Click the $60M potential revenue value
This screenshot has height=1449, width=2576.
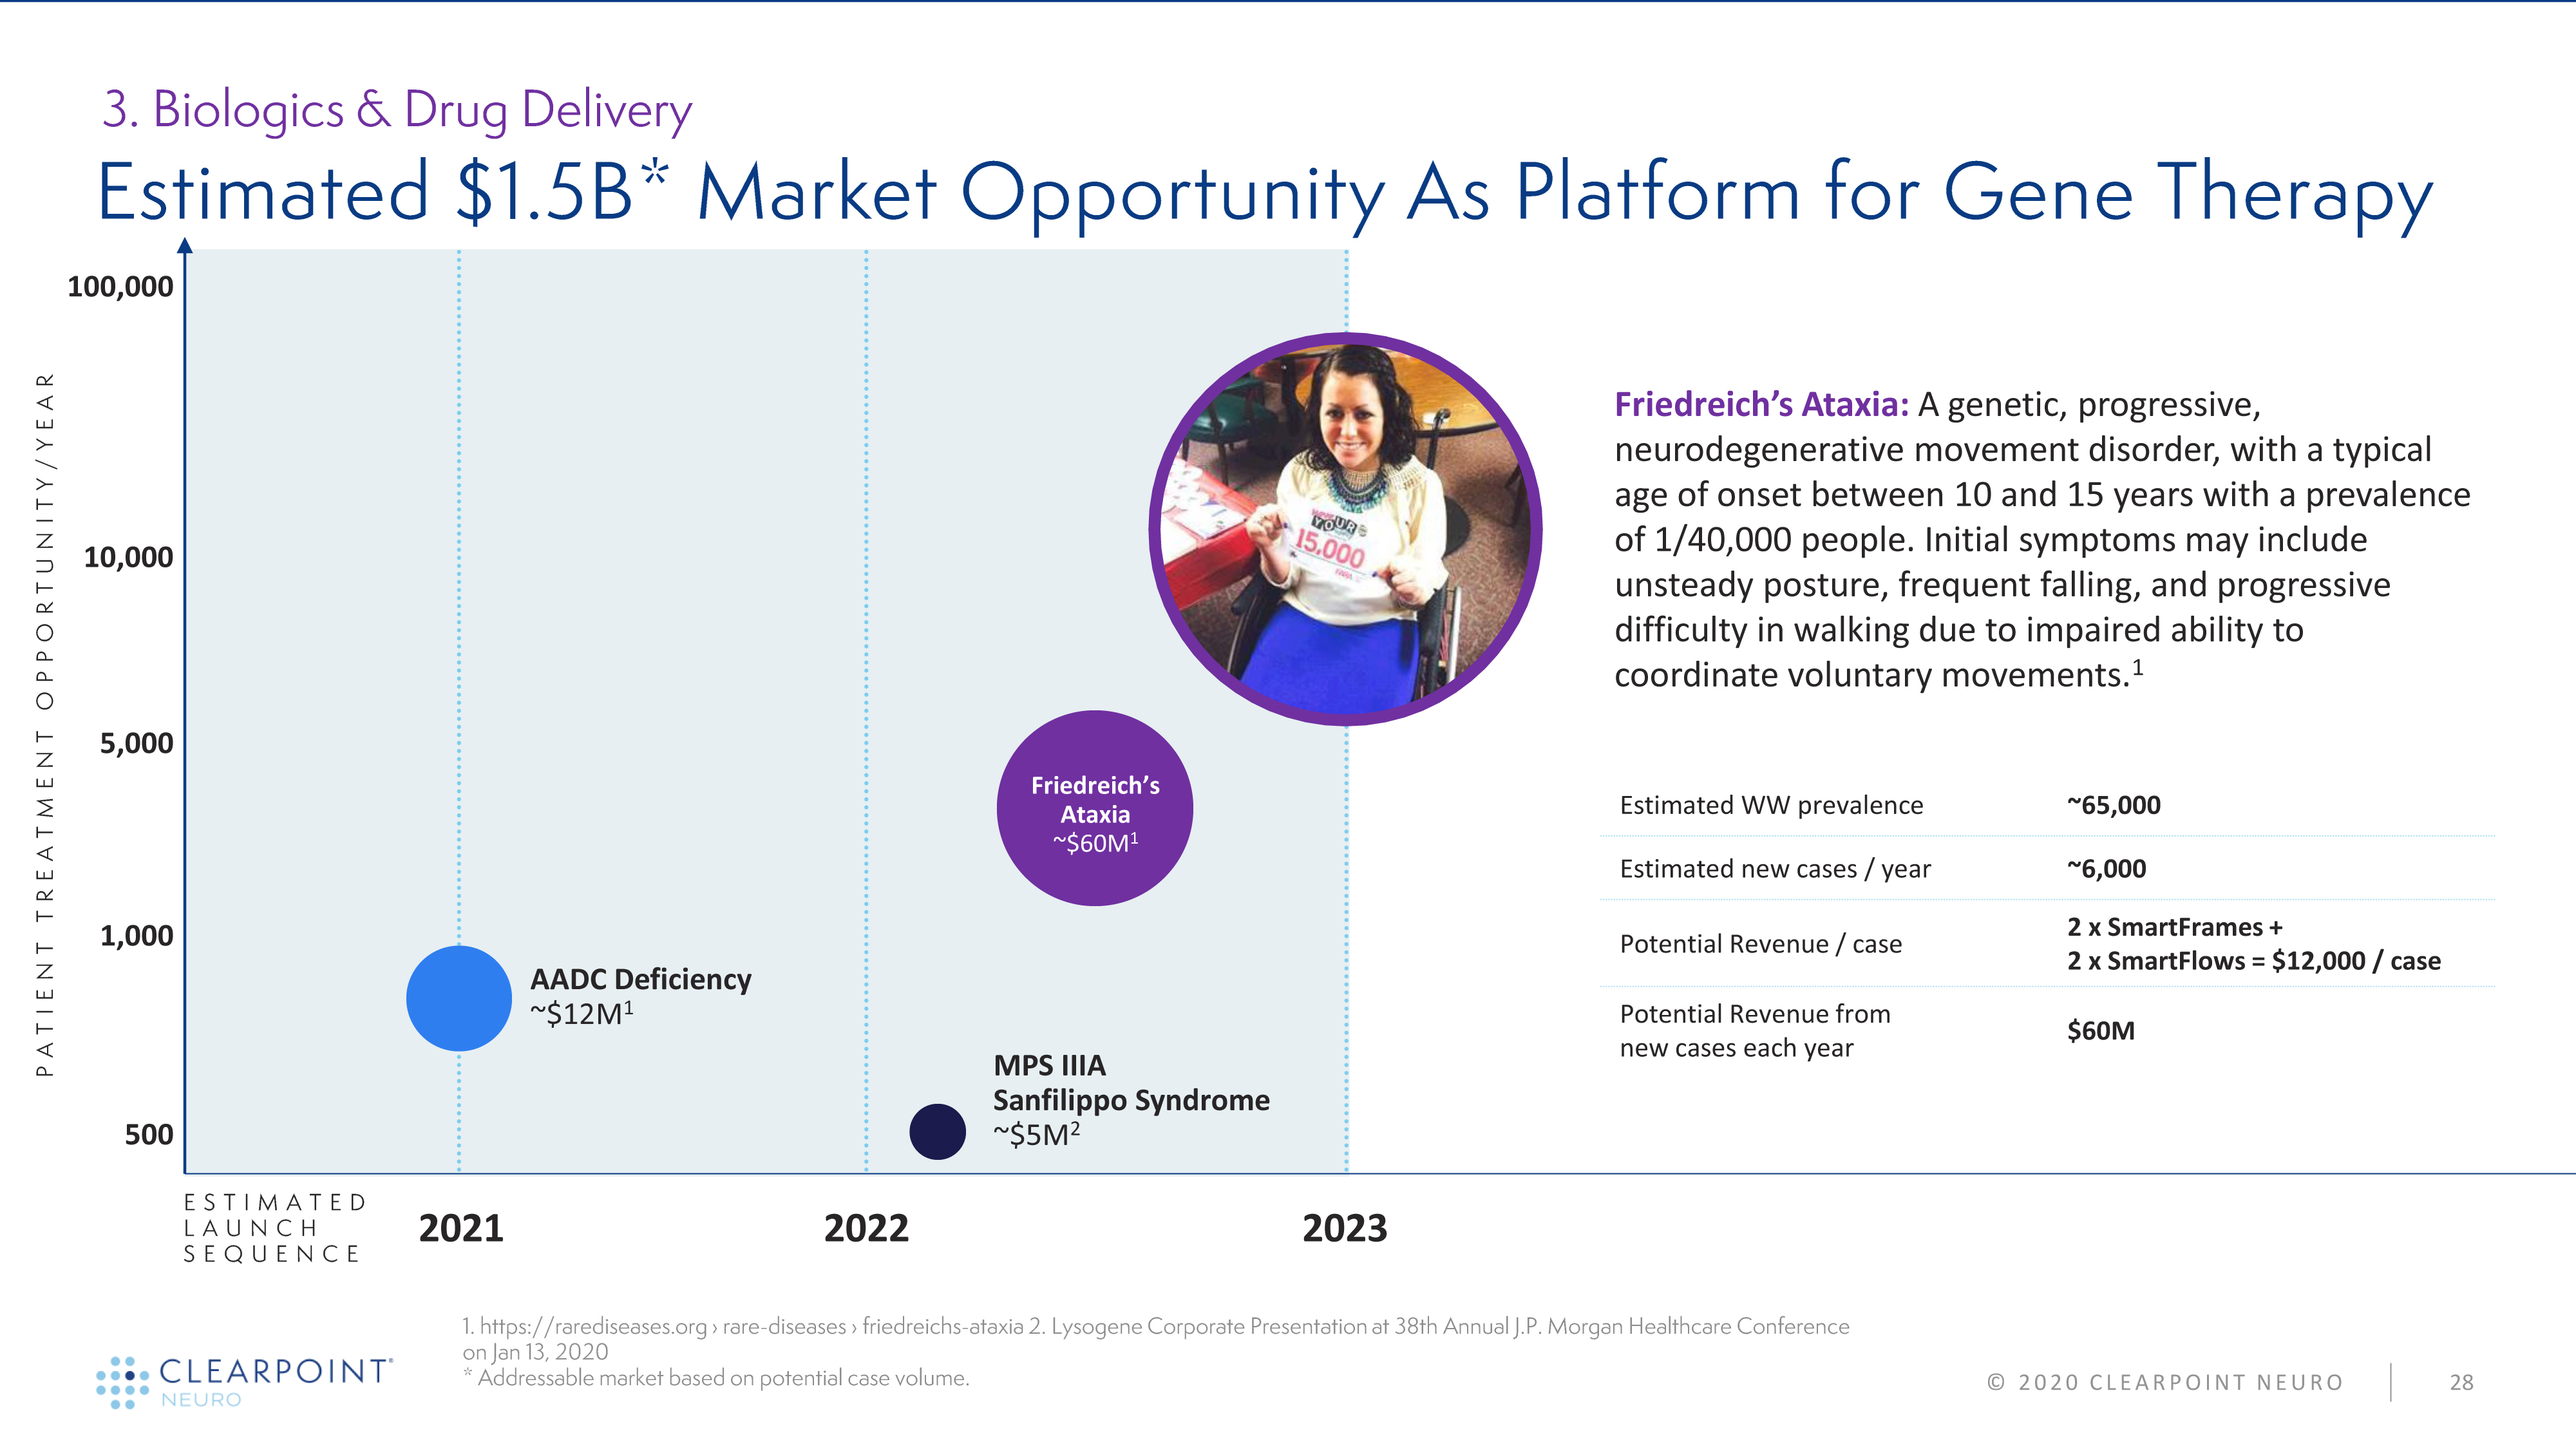click(2100, 1030)
